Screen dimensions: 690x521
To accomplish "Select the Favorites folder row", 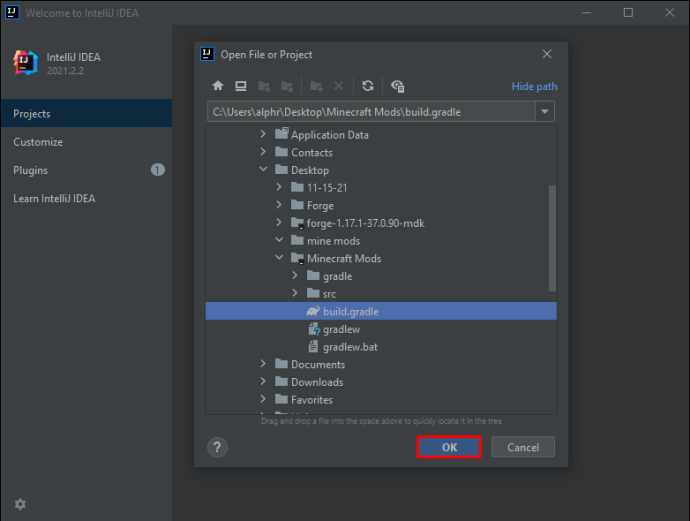I will 381,400.
